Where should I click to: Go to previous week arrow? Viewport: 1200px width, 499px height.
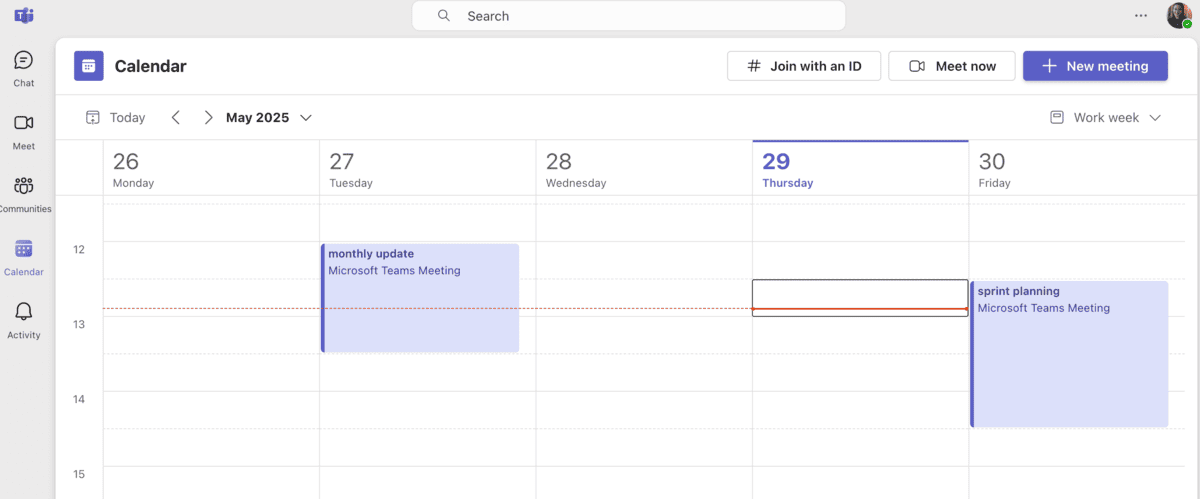pos(176,118)
